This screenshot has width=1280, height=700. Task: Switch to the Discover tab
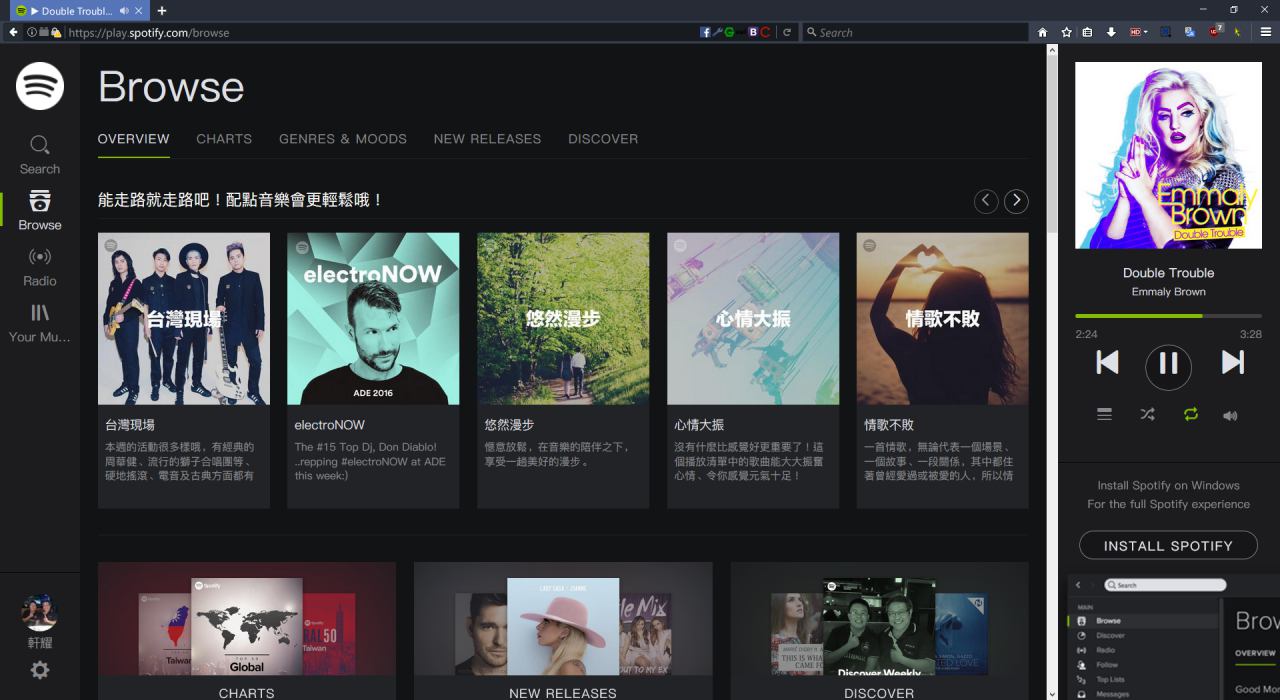pyautogui.click(x=603, y=139)
